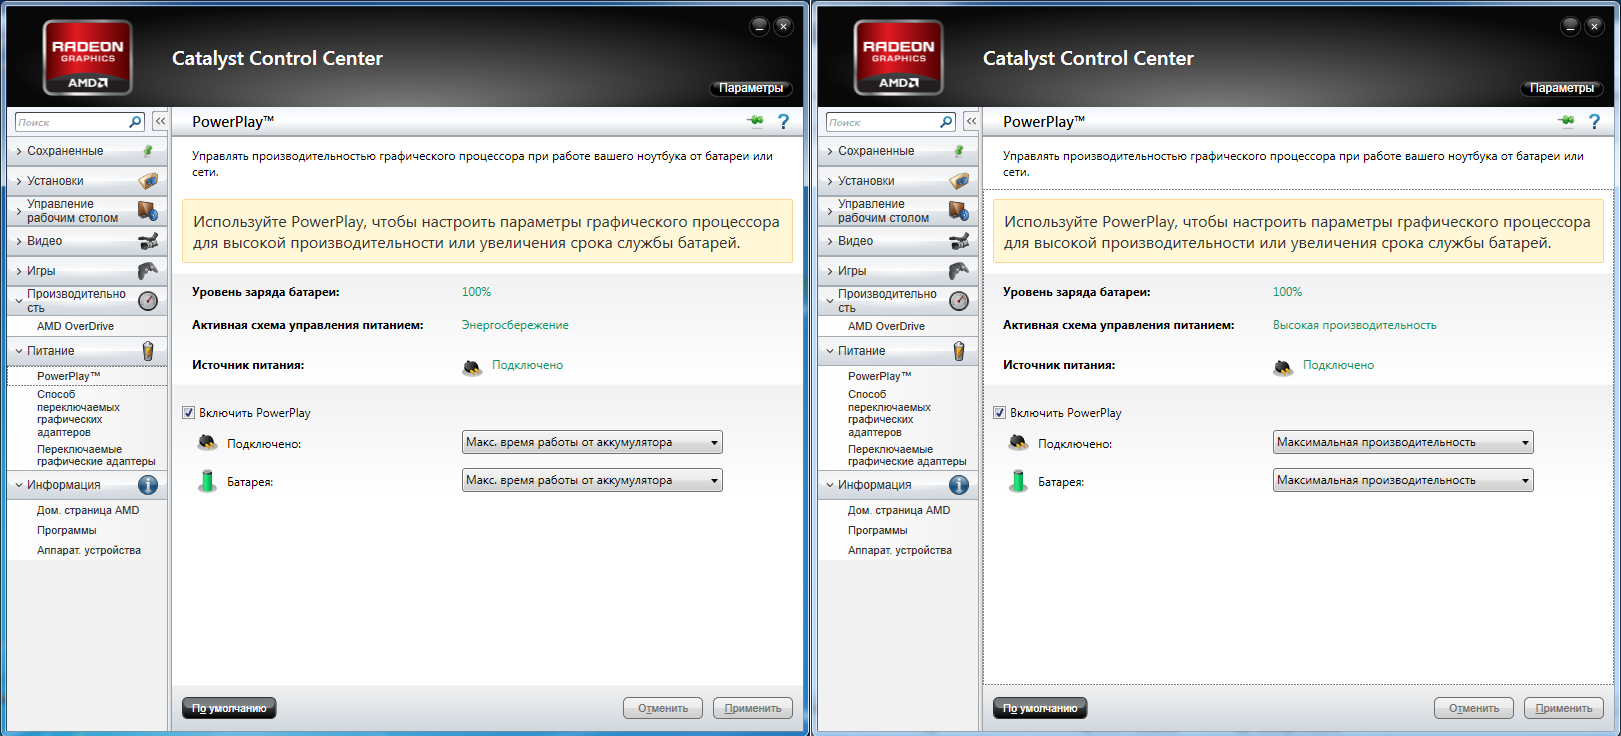Open Подключено dropdown in right window
This screenshot has height=736, width=1621.
(1403, 442)
